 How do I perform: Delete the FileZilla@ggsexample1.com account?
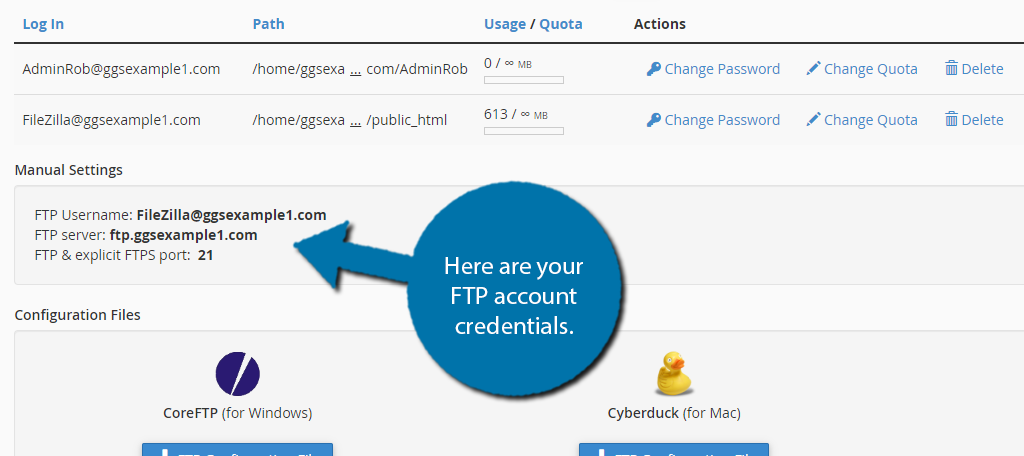coord(982,120)
